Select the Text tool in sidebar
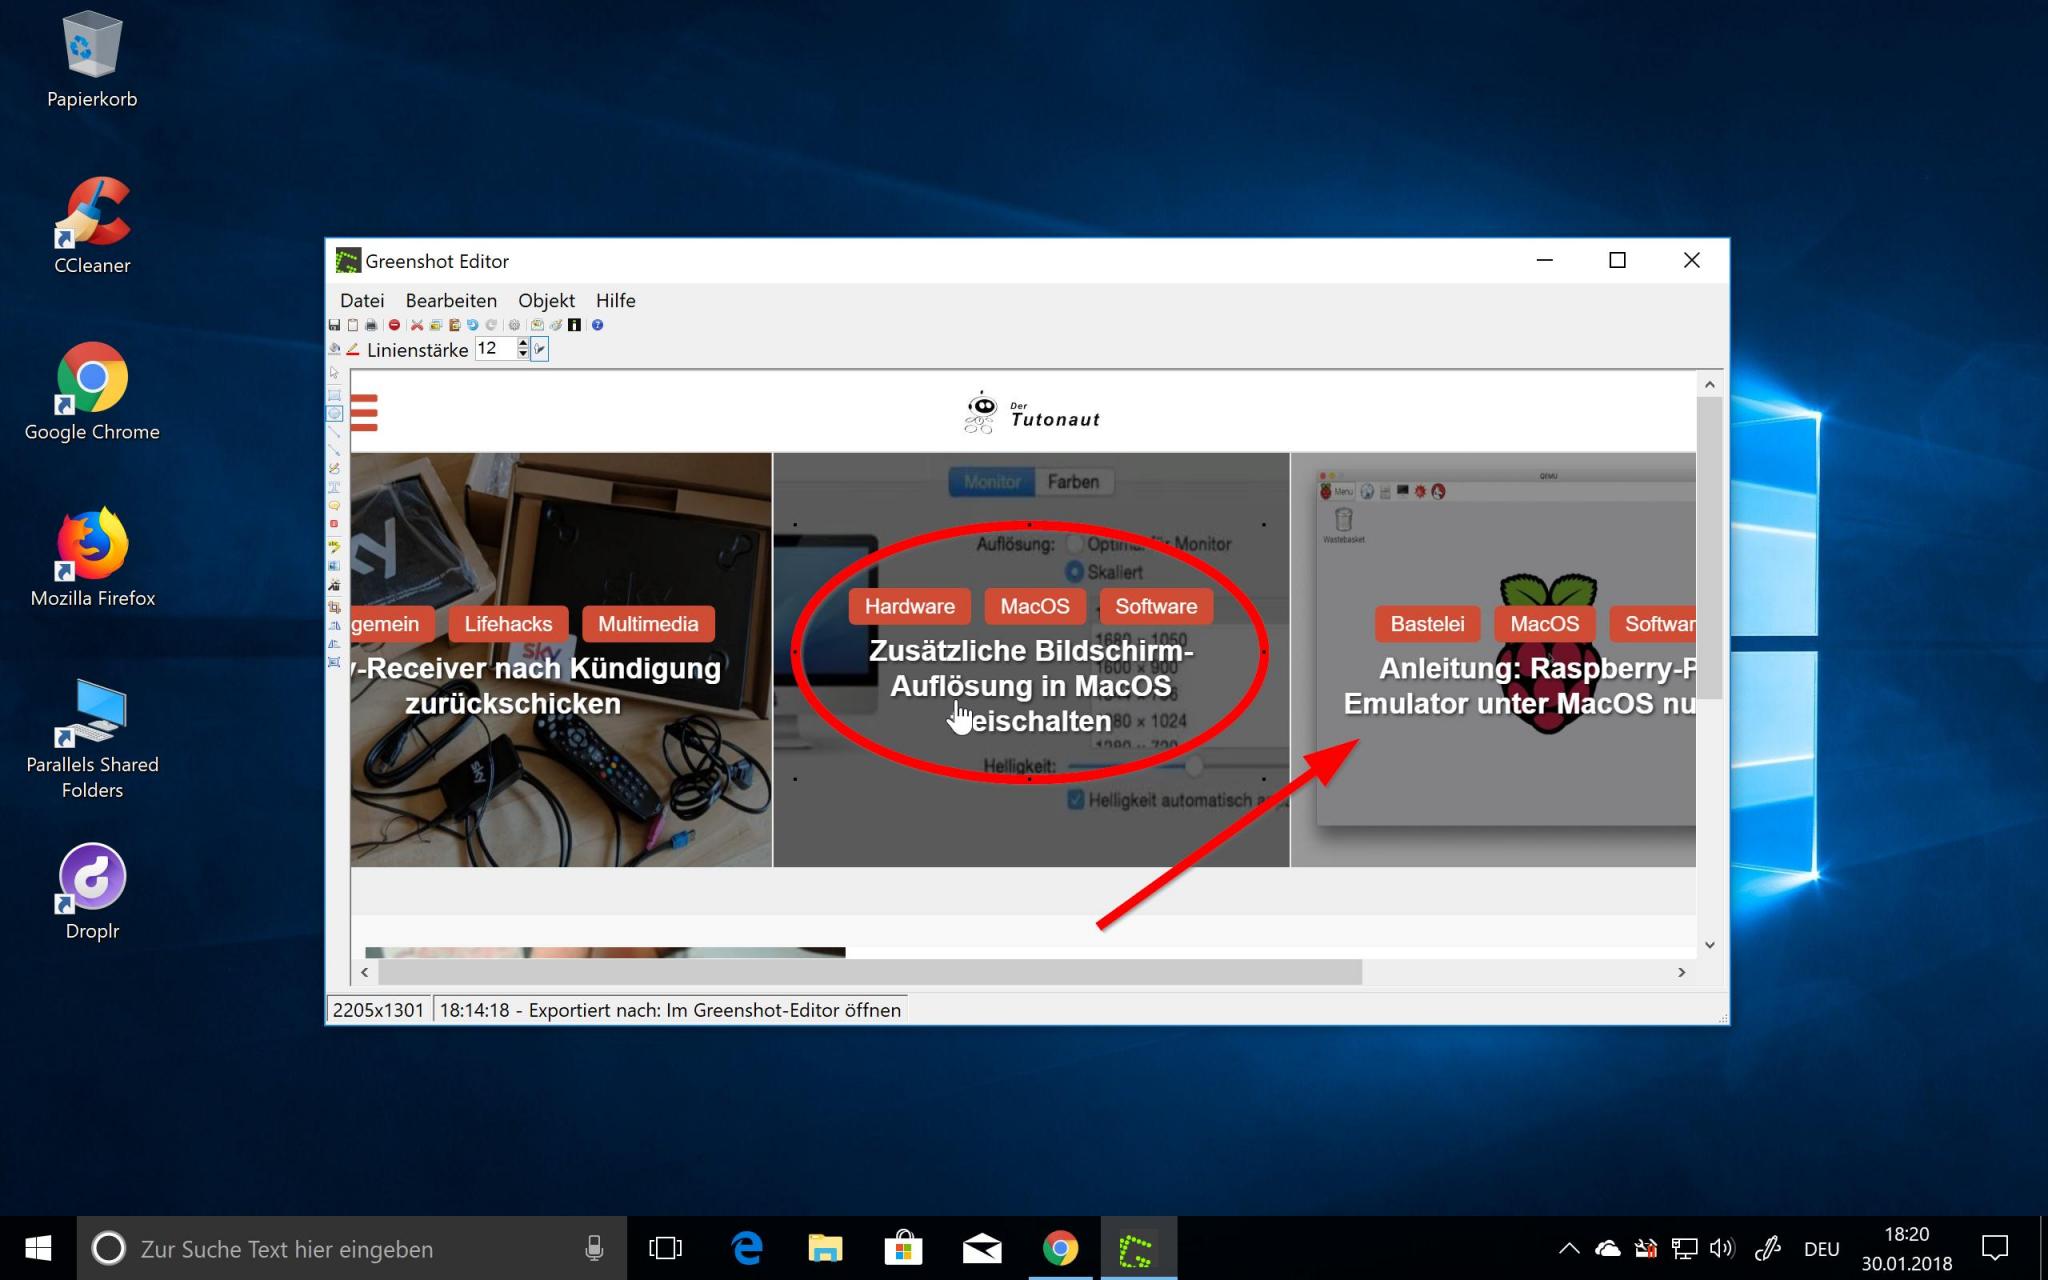Viewport: 2048px width, 1280px height. pos(334,487)
